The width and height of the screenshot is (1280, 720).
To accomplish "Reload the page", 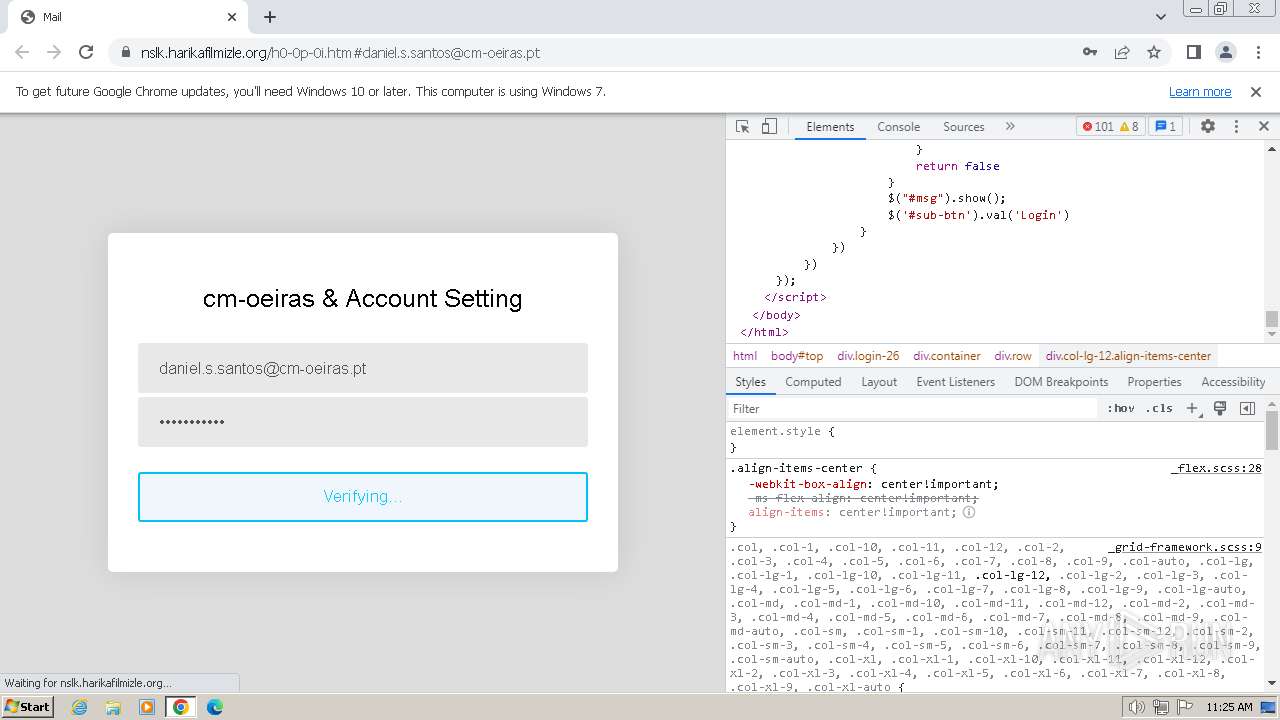I will [86, 52].
